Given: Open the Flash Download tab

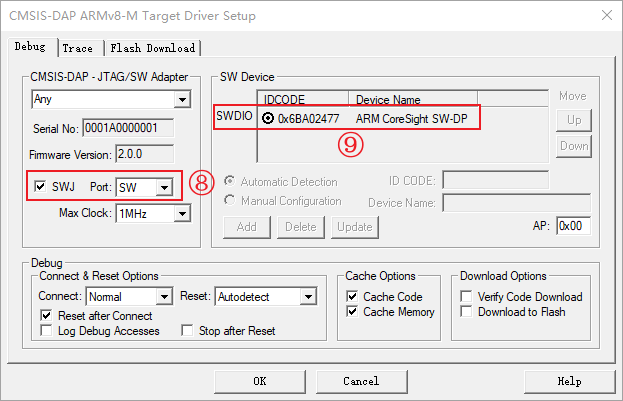Looking at the screenshot, I should 153,48.
